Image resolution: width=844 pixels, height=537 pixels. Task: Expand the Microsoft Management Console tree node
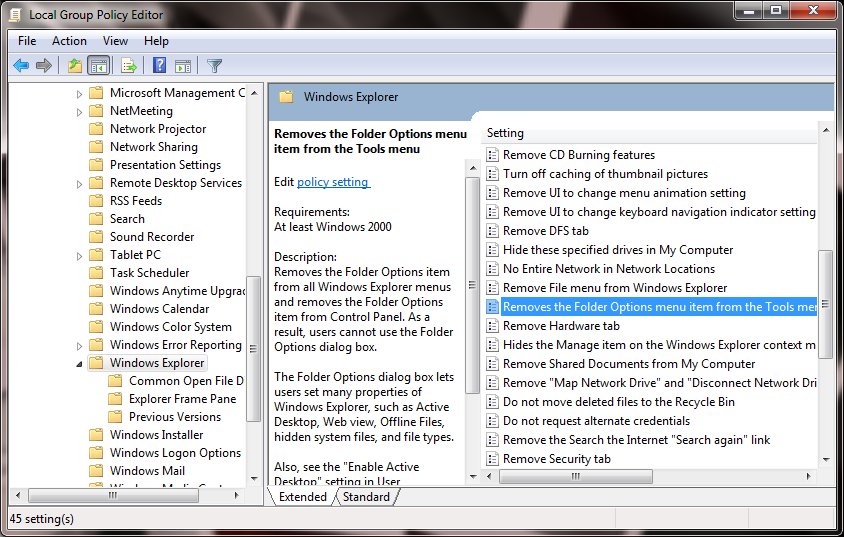pos(79,94)
